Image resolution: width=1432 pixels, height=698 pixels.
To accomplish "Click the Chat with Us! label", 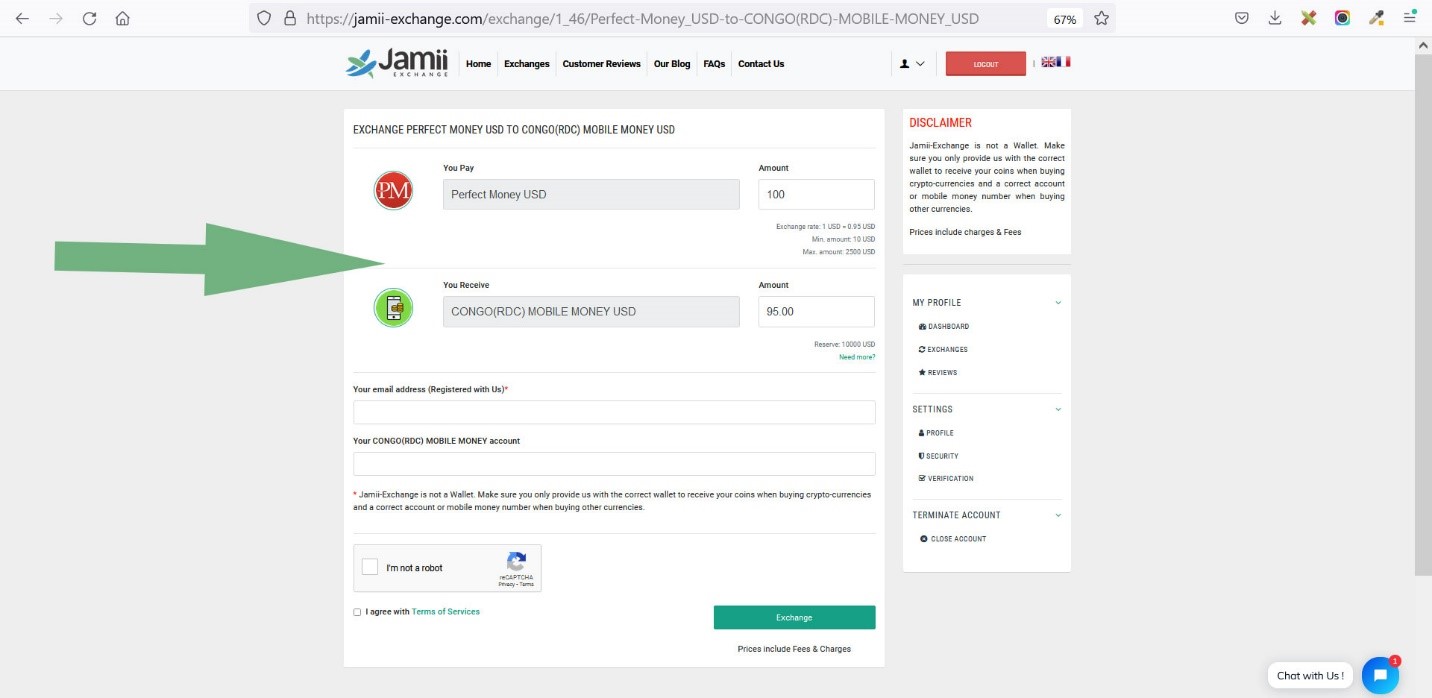I will pos(1310,676).
